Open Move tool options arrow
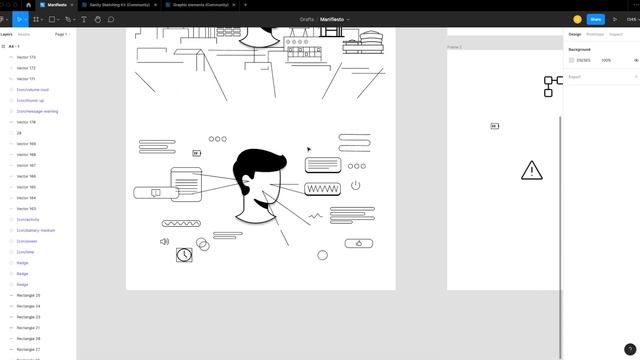 tap(25, 20)
